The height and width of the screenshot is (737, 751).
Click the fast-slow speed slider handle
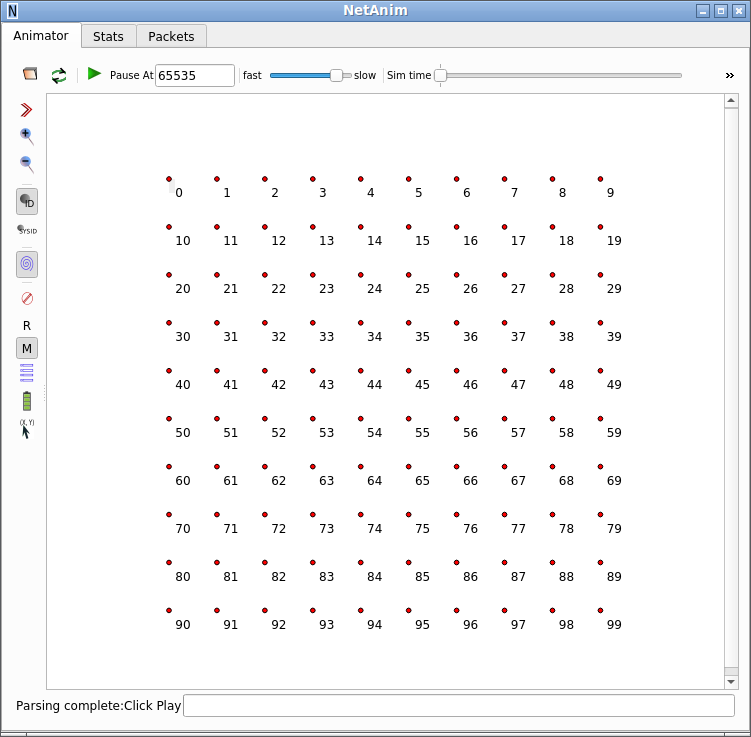pos(336,76)
